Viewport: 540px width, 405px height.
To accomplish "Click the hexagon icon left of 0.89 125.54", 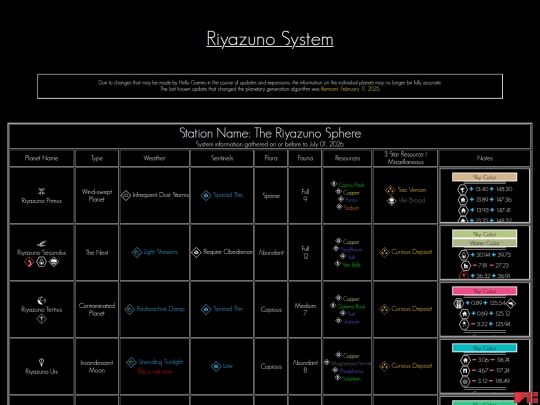I will [458, 303].
